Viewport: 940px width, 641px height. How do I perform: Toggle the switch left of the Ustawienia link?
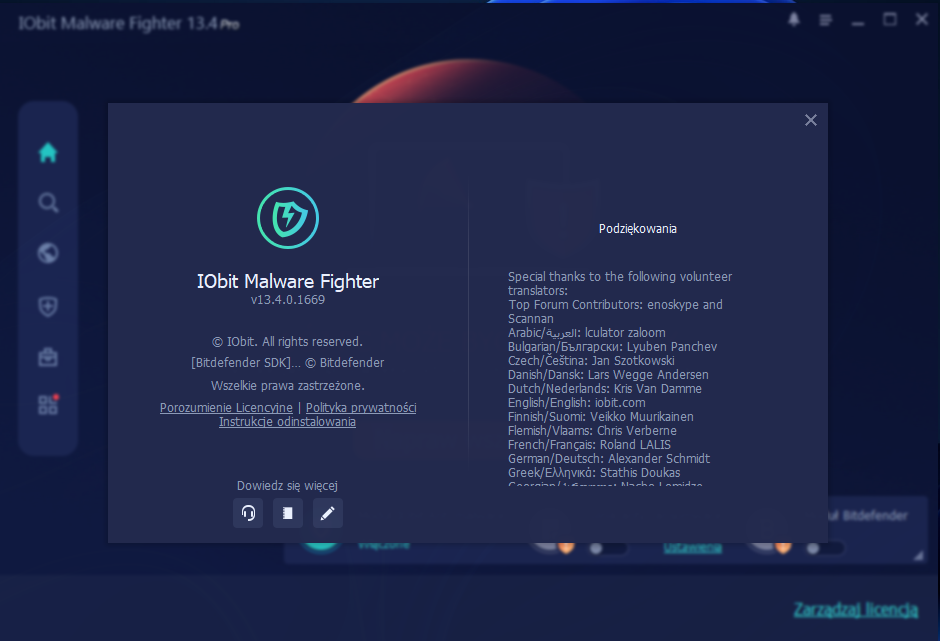[x=609, y=548]
